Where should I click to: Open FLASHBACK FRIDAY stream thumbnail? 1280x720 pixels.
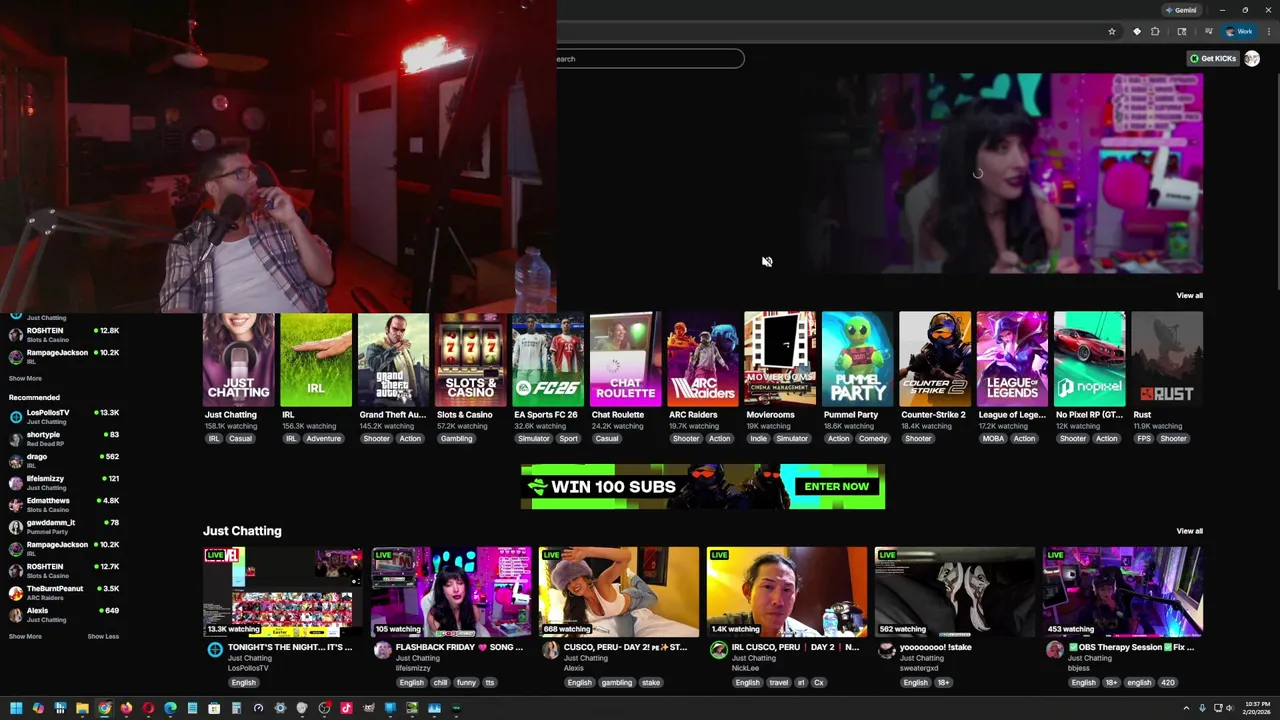[x=451, y=592]
